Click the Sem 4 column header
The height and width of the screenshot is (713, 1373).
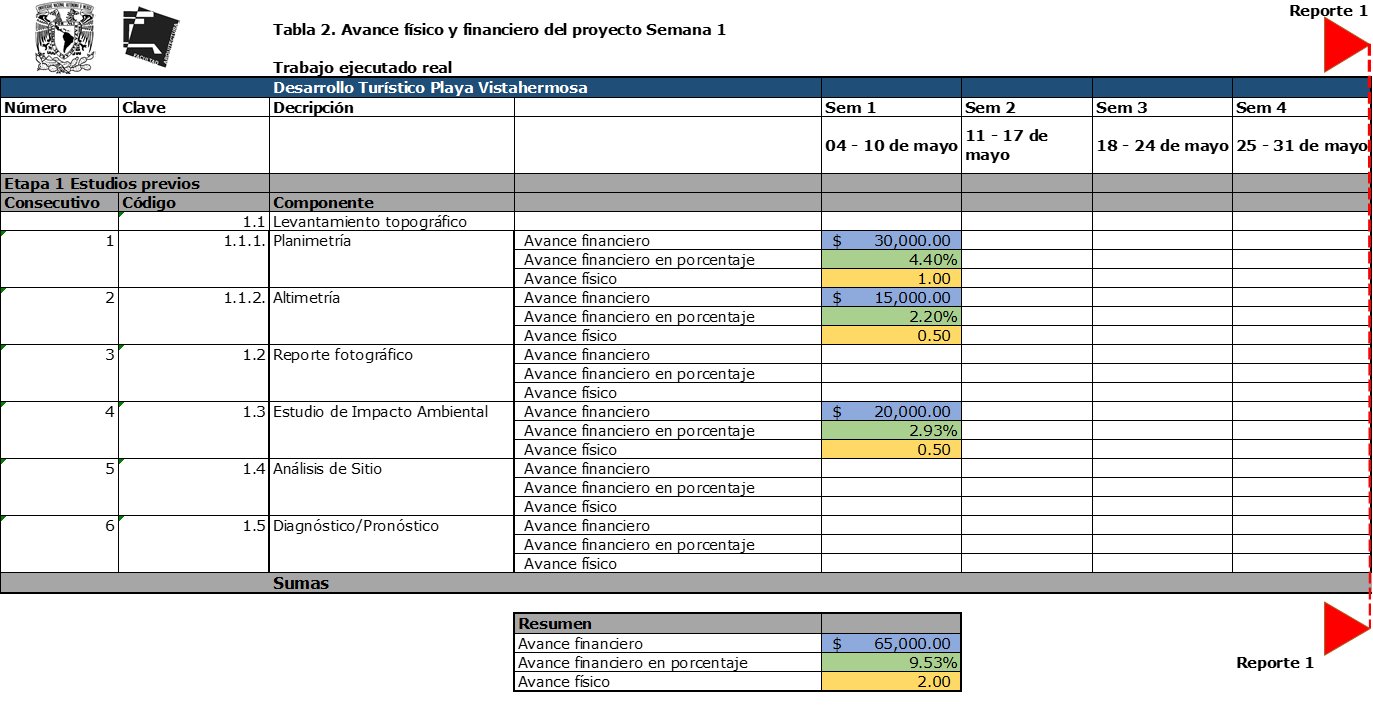1300,106
